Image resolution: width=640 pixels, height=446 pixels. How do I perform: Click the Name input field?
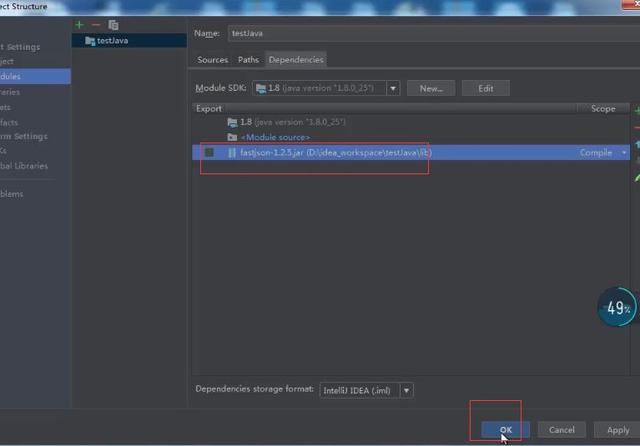[433, 33]
